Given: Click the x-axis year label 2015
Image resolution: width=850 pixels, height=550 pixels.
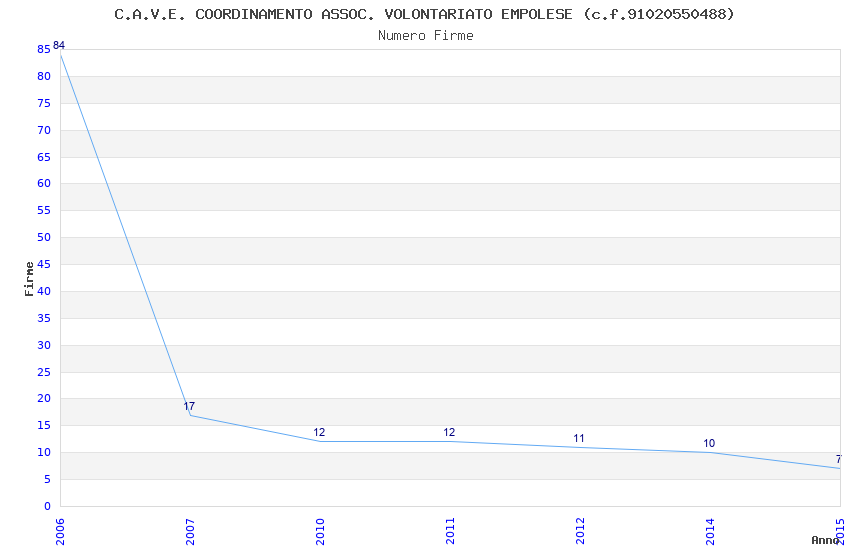Looking at the screenshot, I should (x=840, y=532).
